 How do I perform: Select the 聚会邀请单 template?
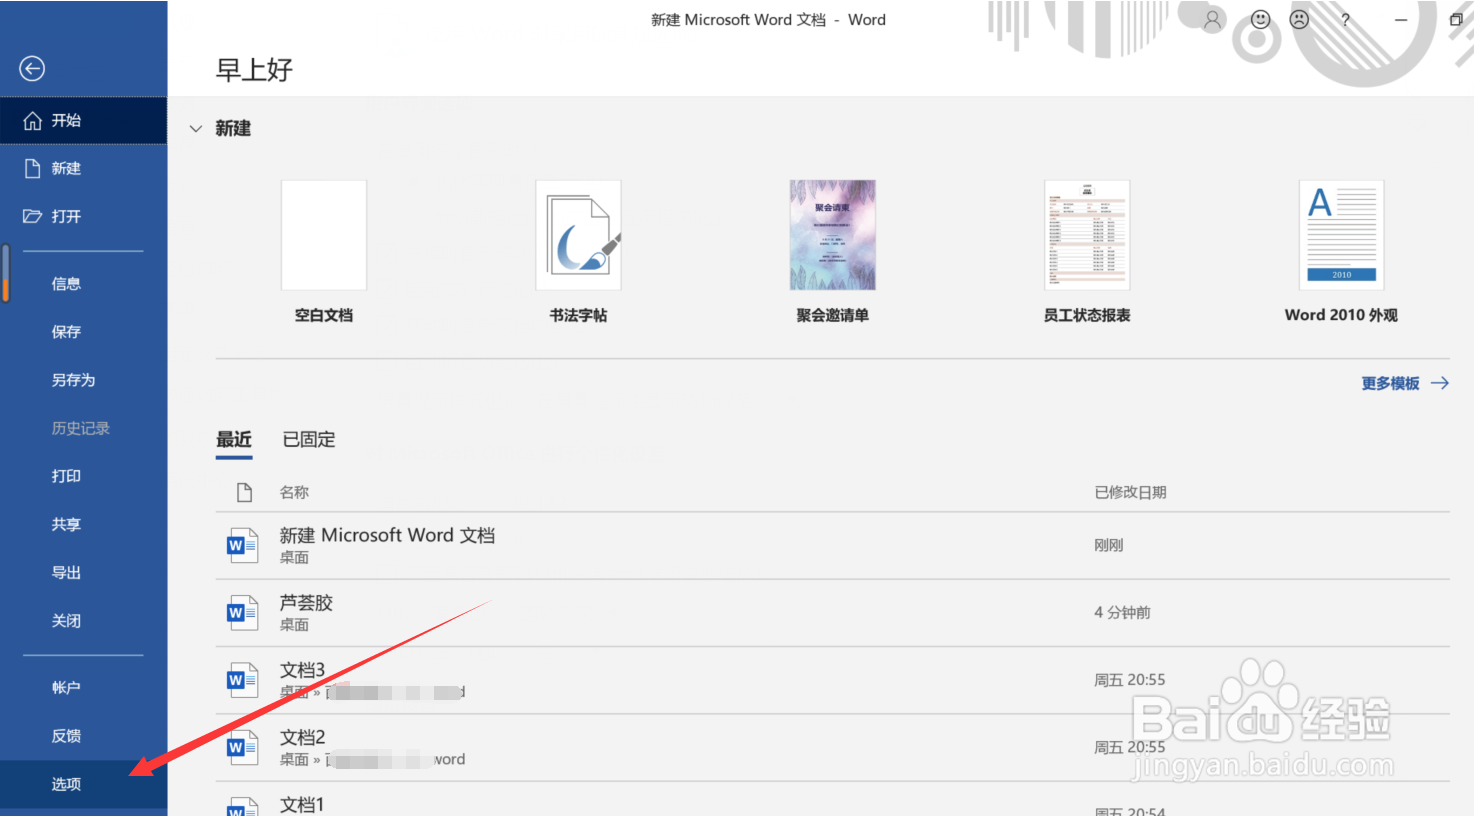coord(832,235)
